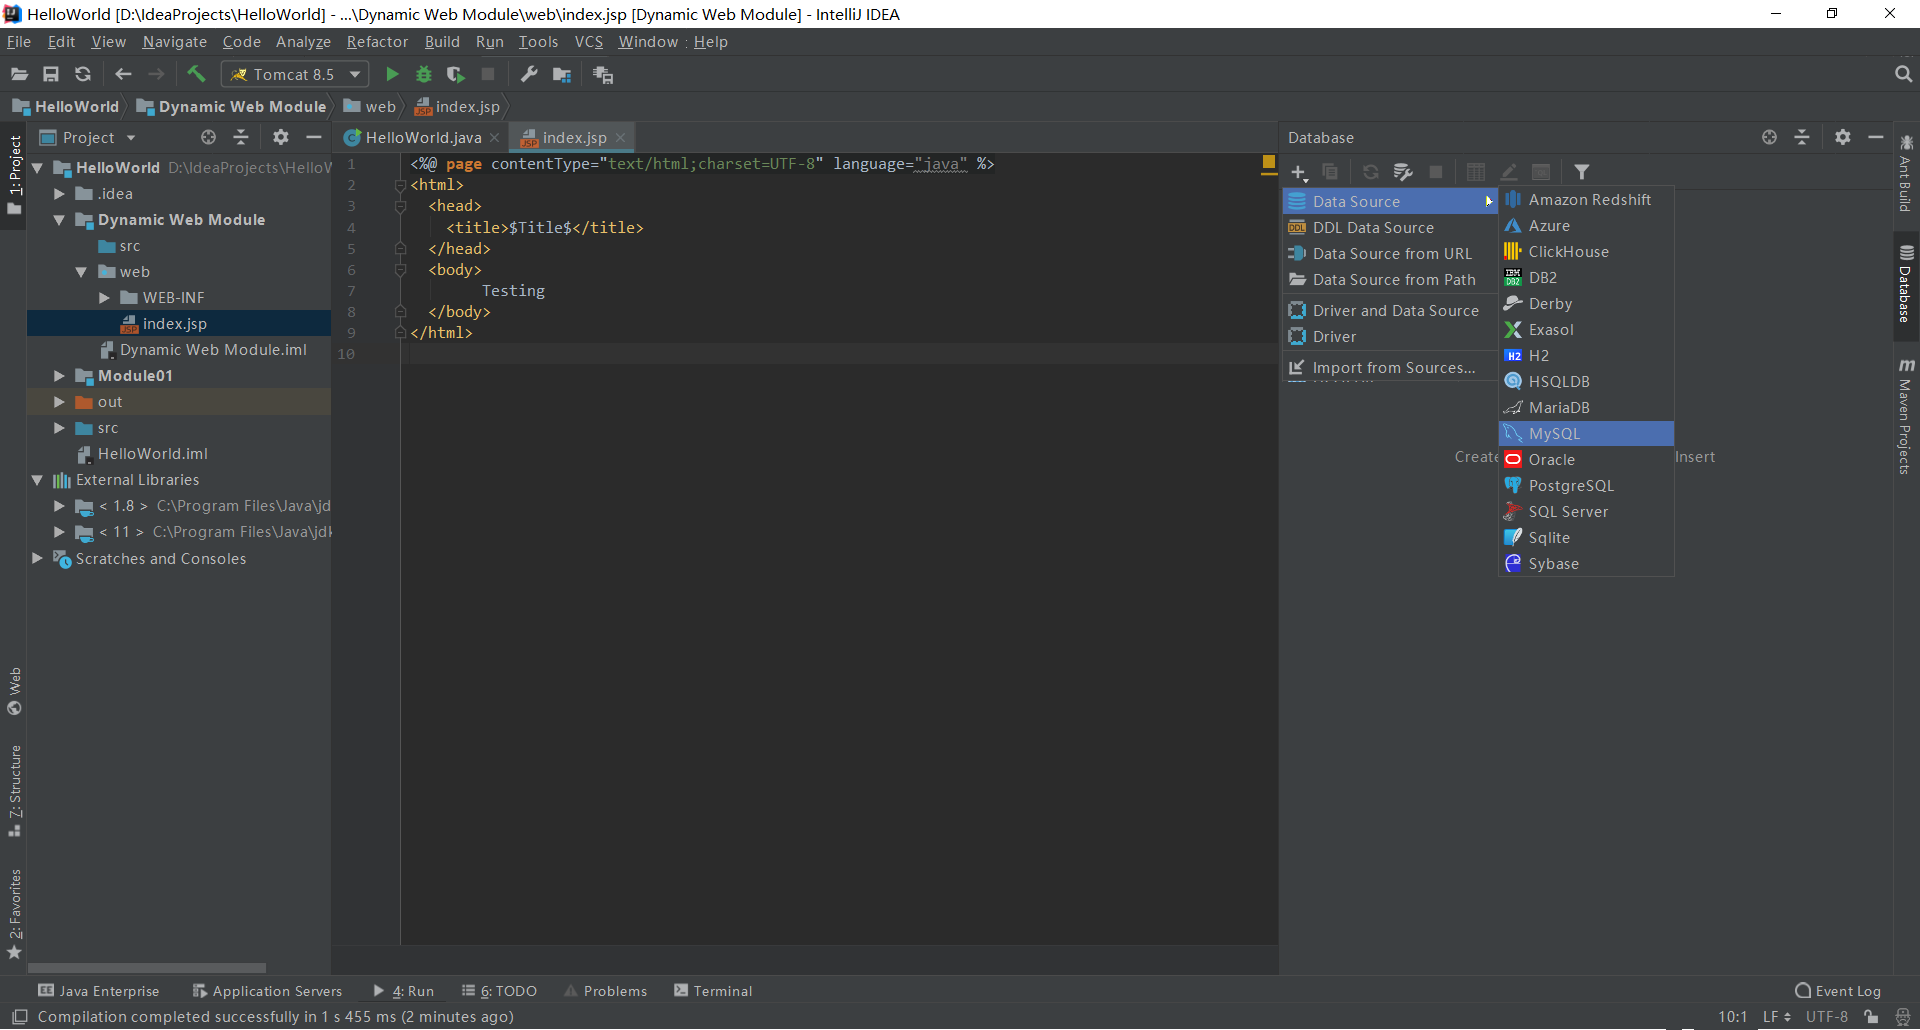Collapse all in the Database panel
The width and height of the screenshot is (1920, 1030).
[1802, 137]
